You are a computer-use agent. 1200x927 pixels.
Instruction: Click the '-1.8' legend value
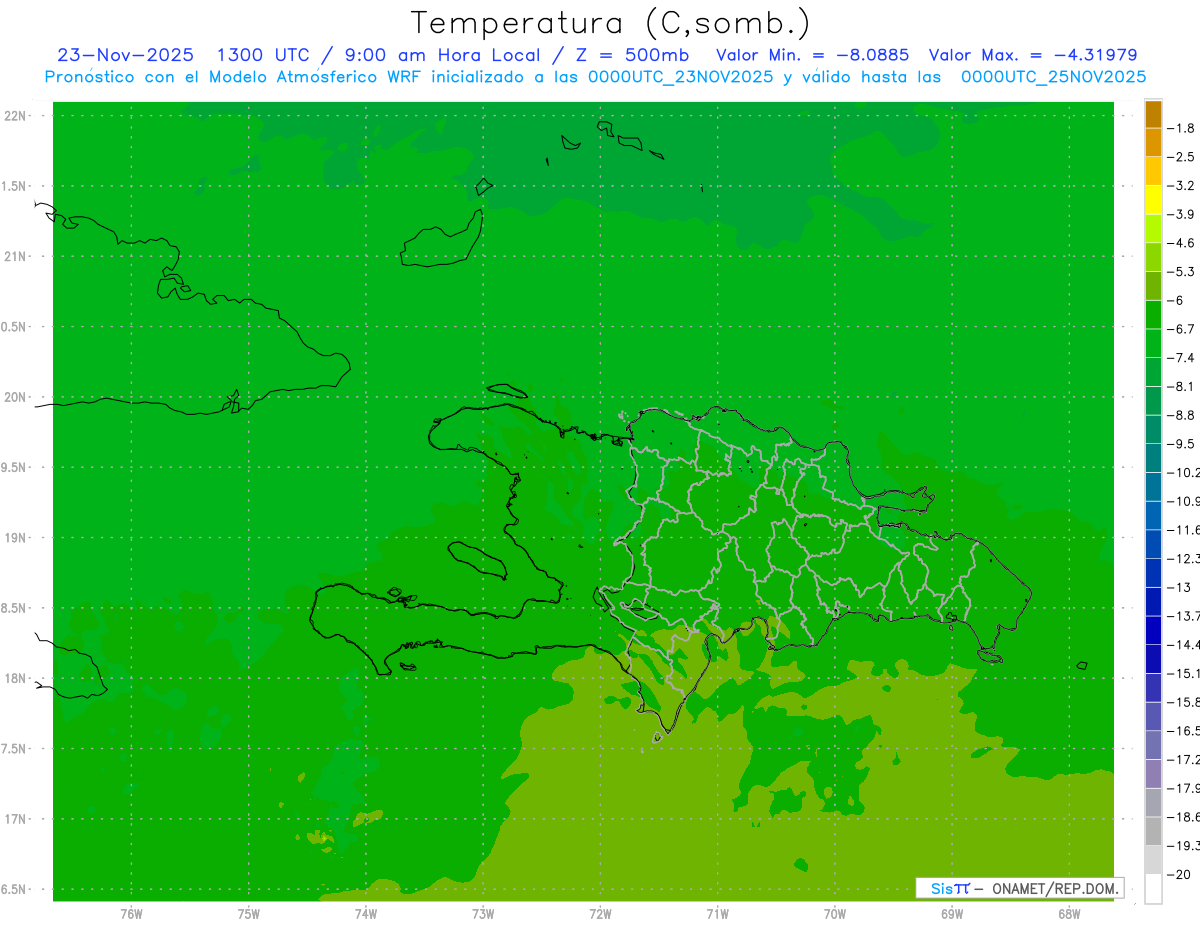pyautogui.click(x=1183, y=128)
